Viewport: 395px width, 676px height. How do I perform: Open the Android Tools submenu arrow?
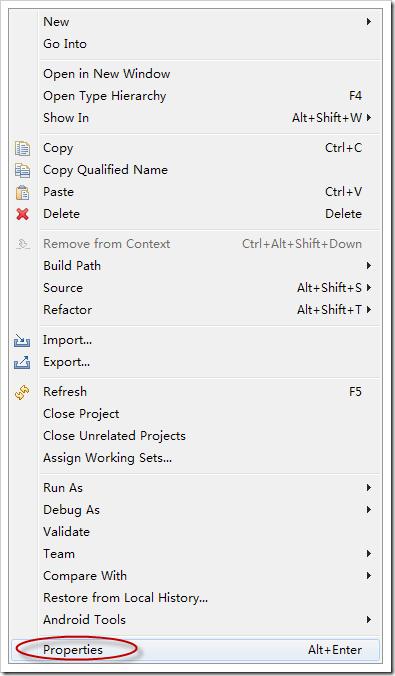(369, 620)
